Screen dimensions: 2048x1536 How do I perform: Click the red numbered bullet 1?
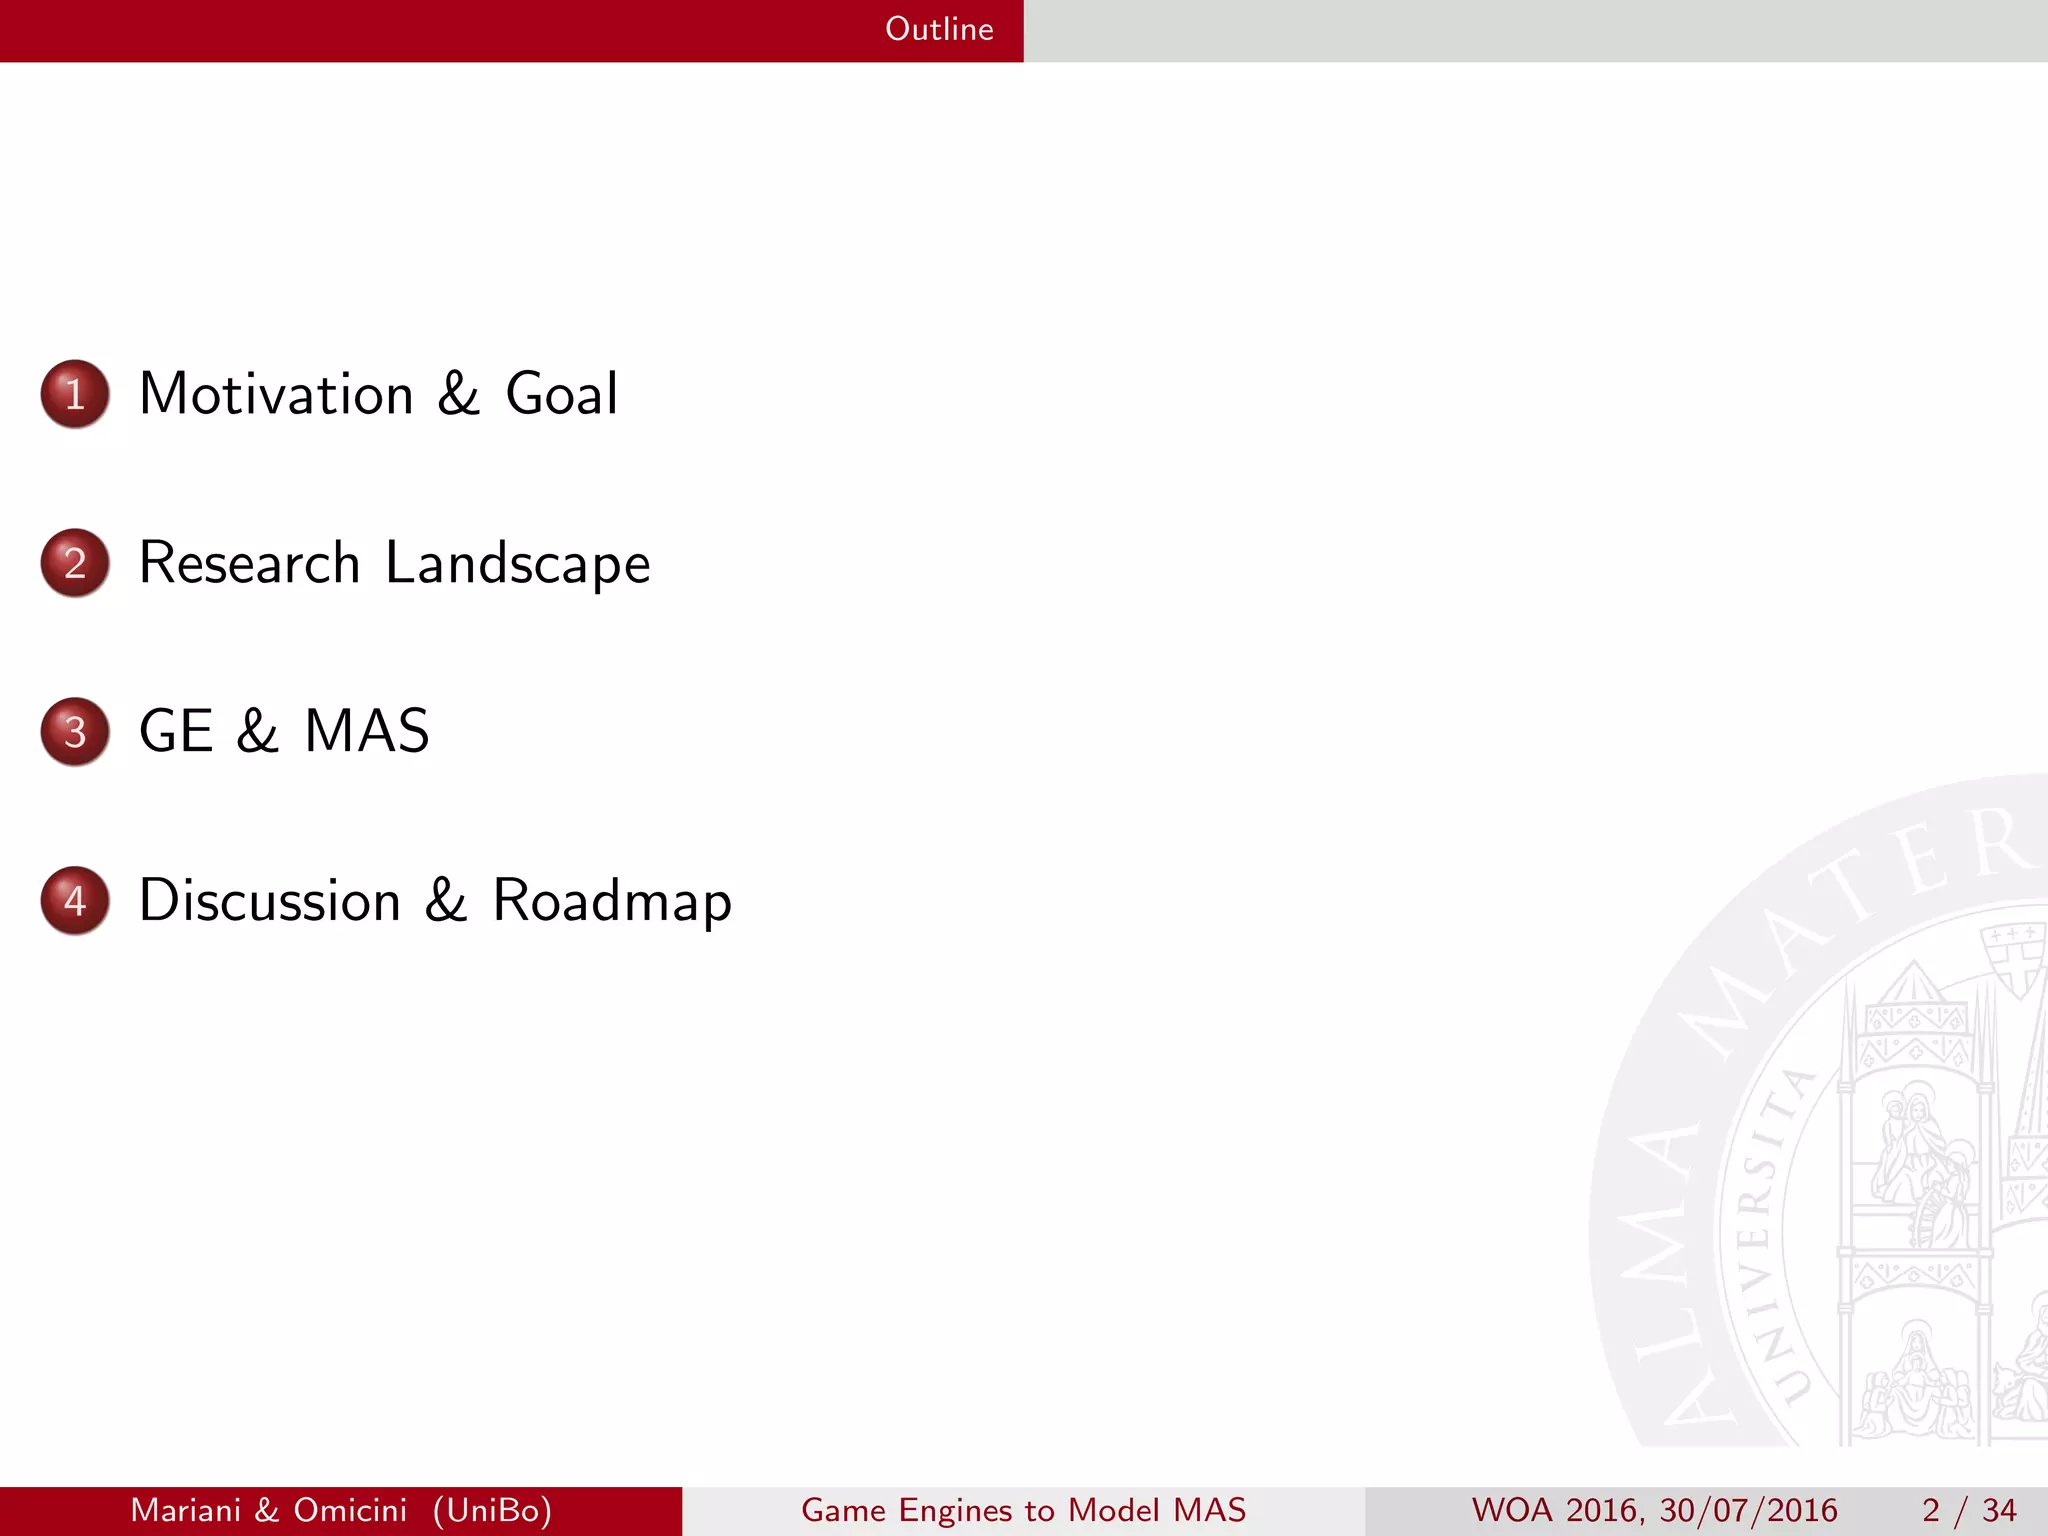point(75,394)
